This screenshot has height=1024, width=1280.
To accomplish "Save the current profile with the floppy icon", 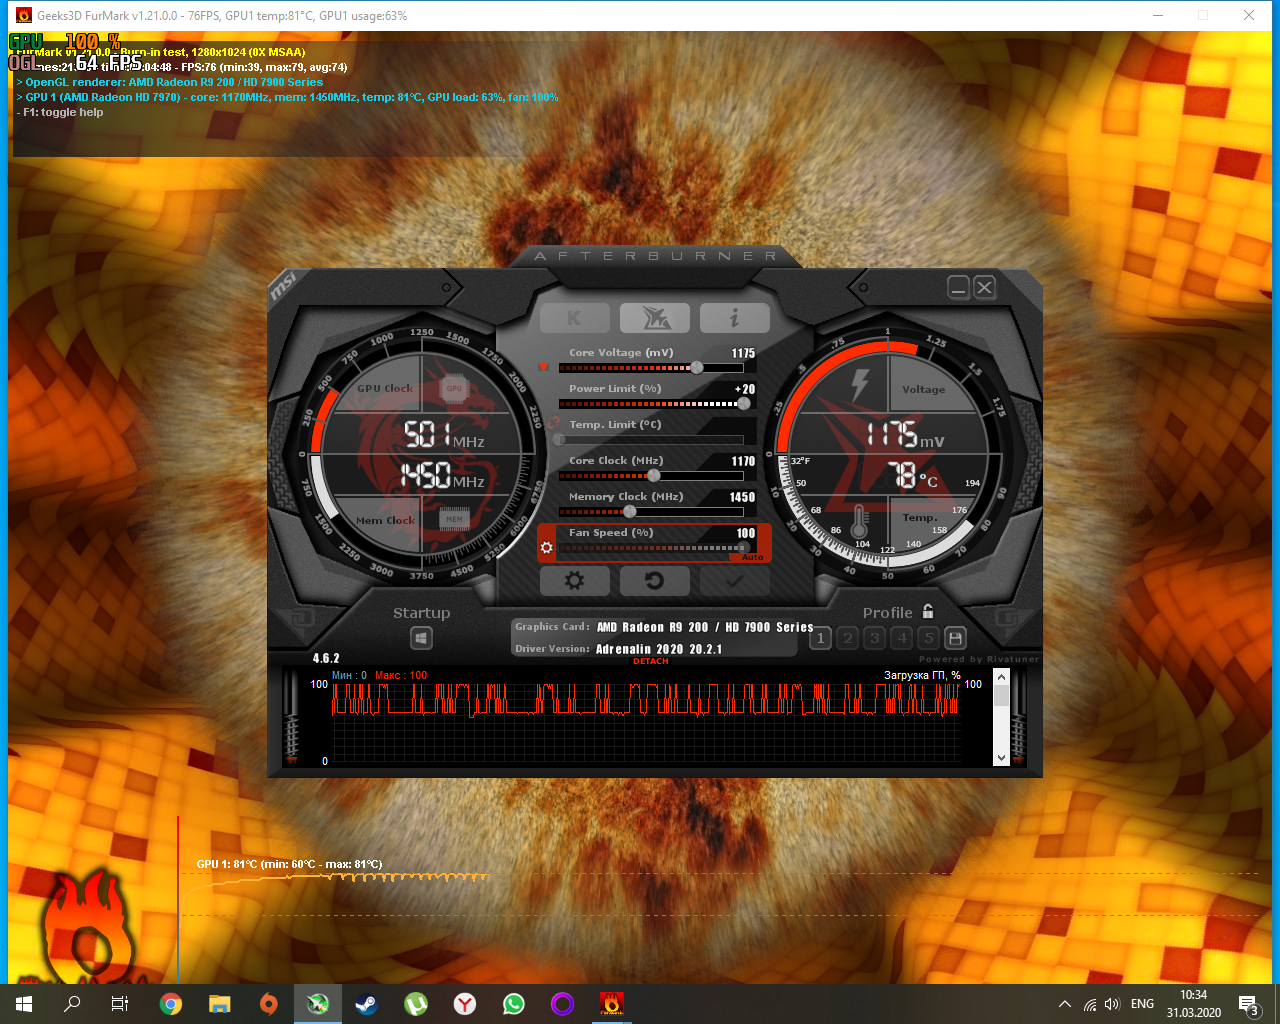I will pos(955,638).
